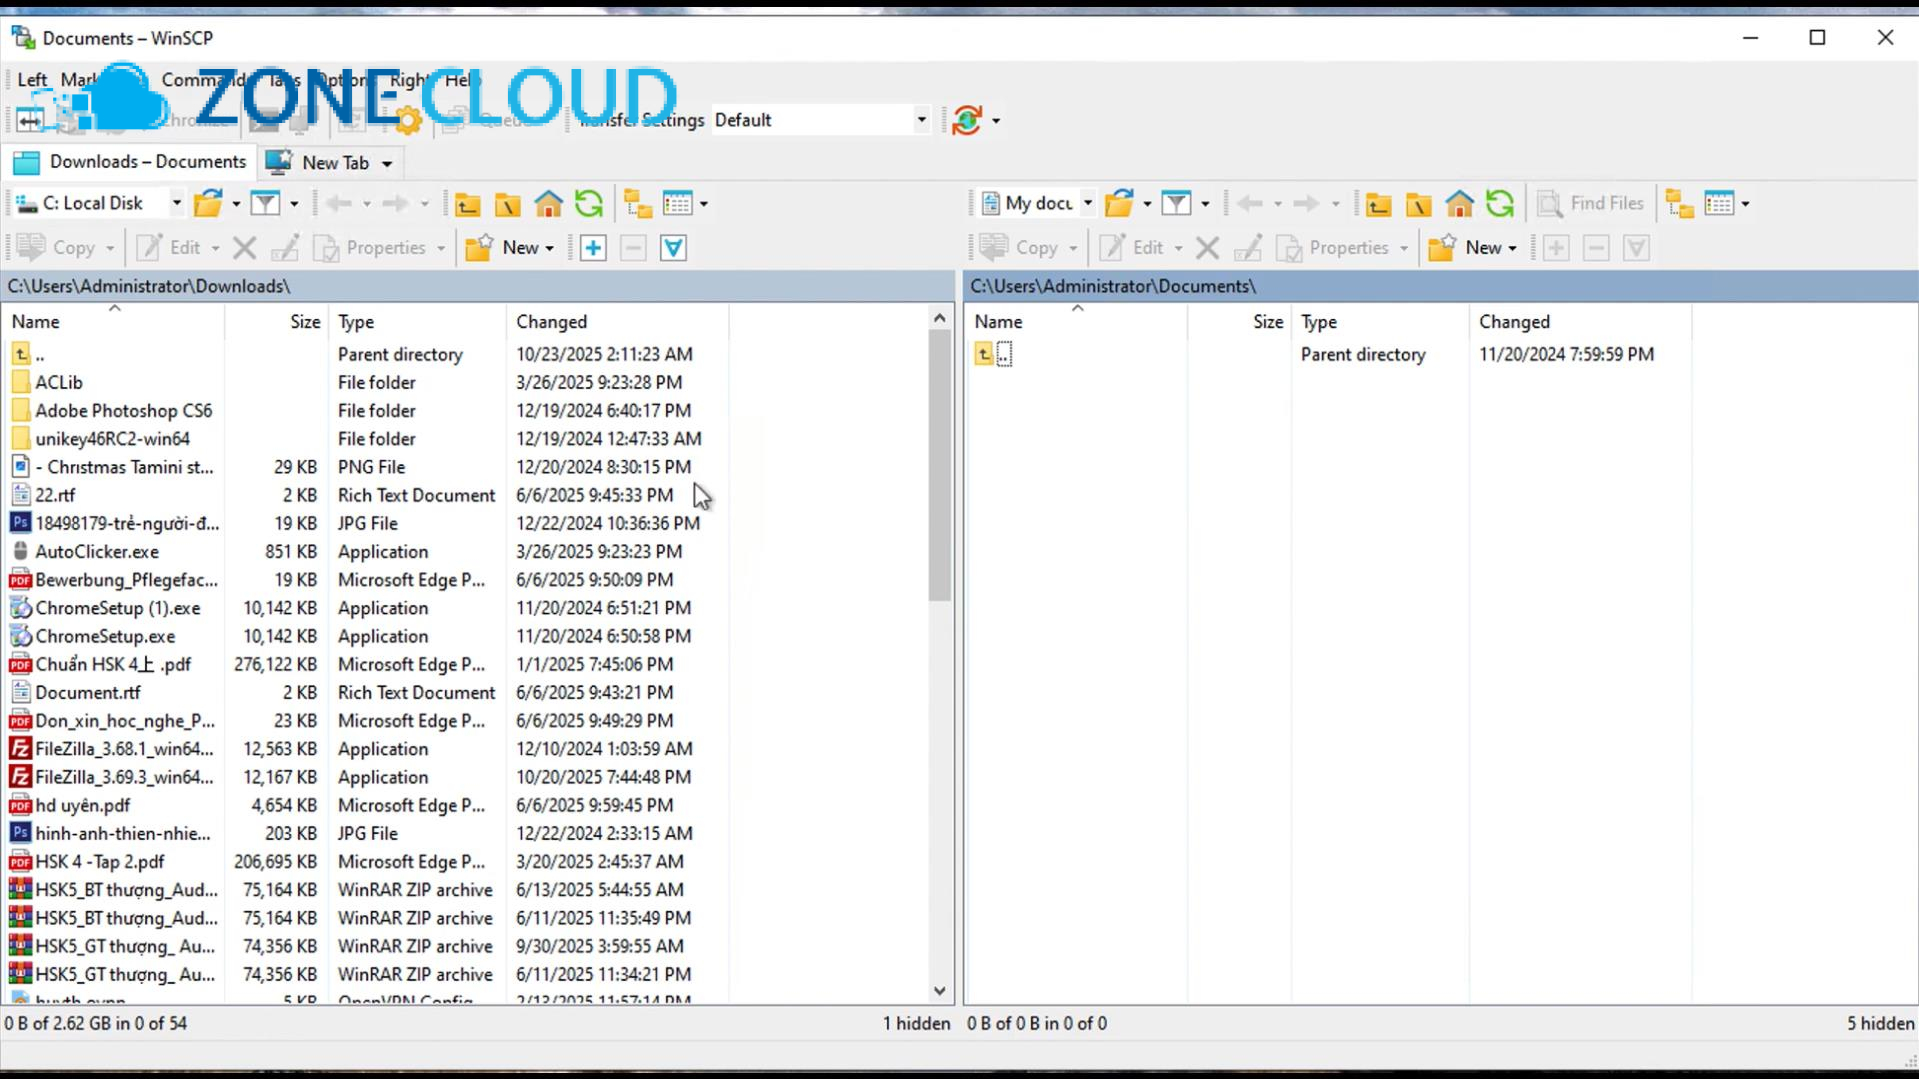Screen dimensions: 1919x1079
Task: Click the delete X icon in the right toolbar
Action: [x=1206, y=247]
